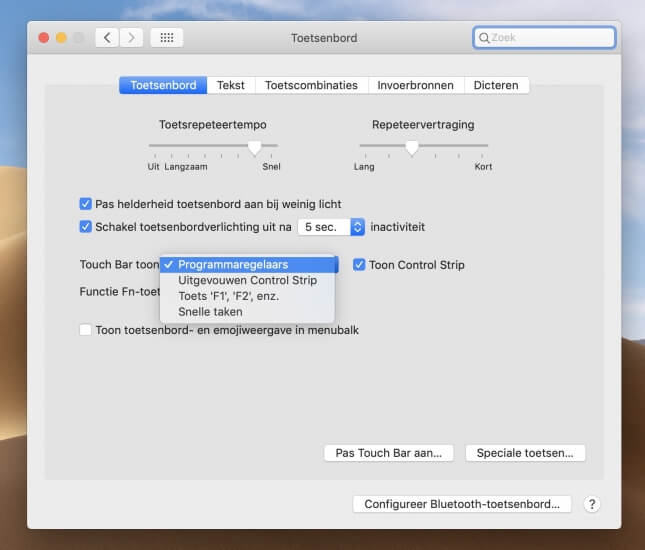This screenshot has width=645, height=550.
Task: Choose 'Uitgevouwen Control Strip' from the list
Action: click(247, 281)
